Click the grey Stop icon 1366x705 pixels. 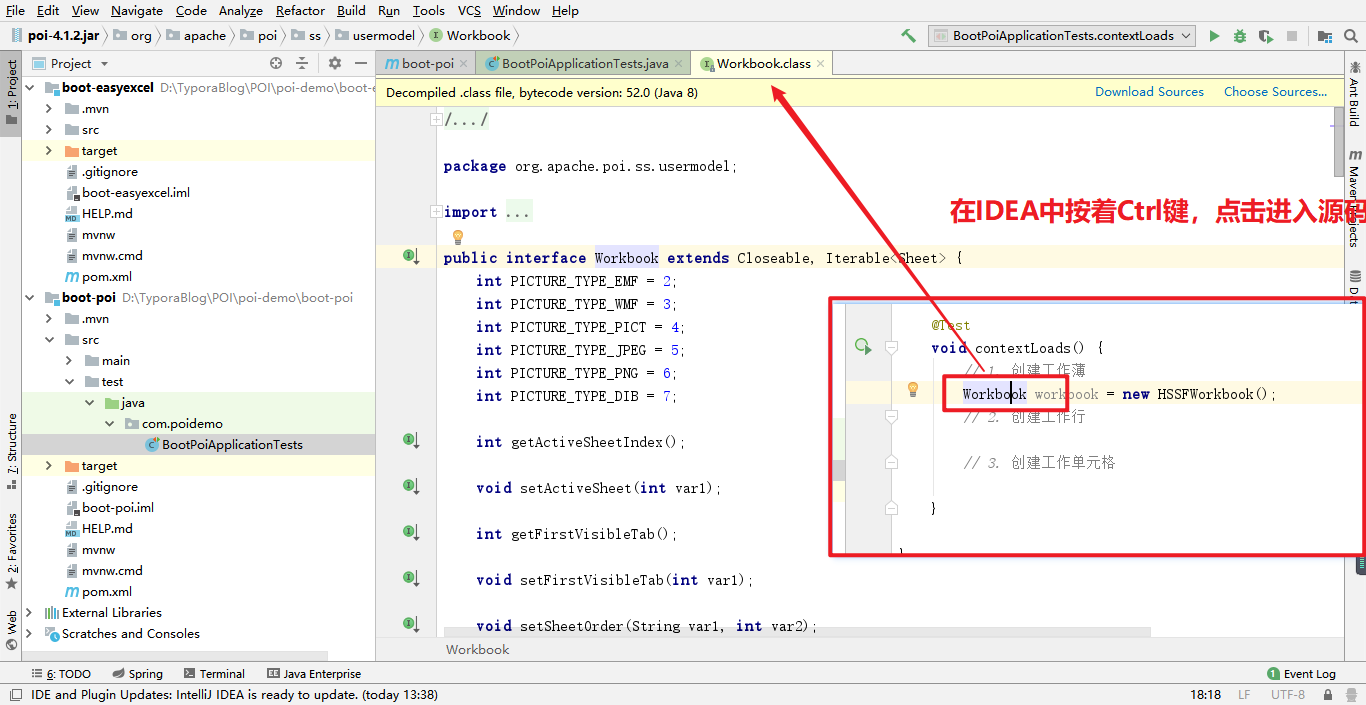(x=1292, y=36)
